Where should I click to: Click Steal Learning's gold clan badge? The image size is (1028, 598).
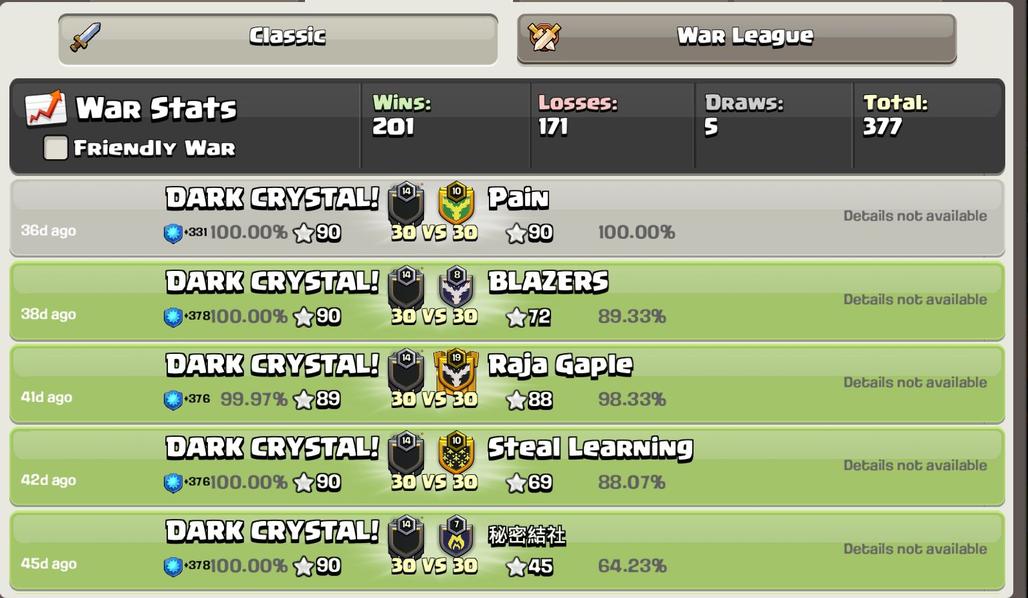point(456,452)
